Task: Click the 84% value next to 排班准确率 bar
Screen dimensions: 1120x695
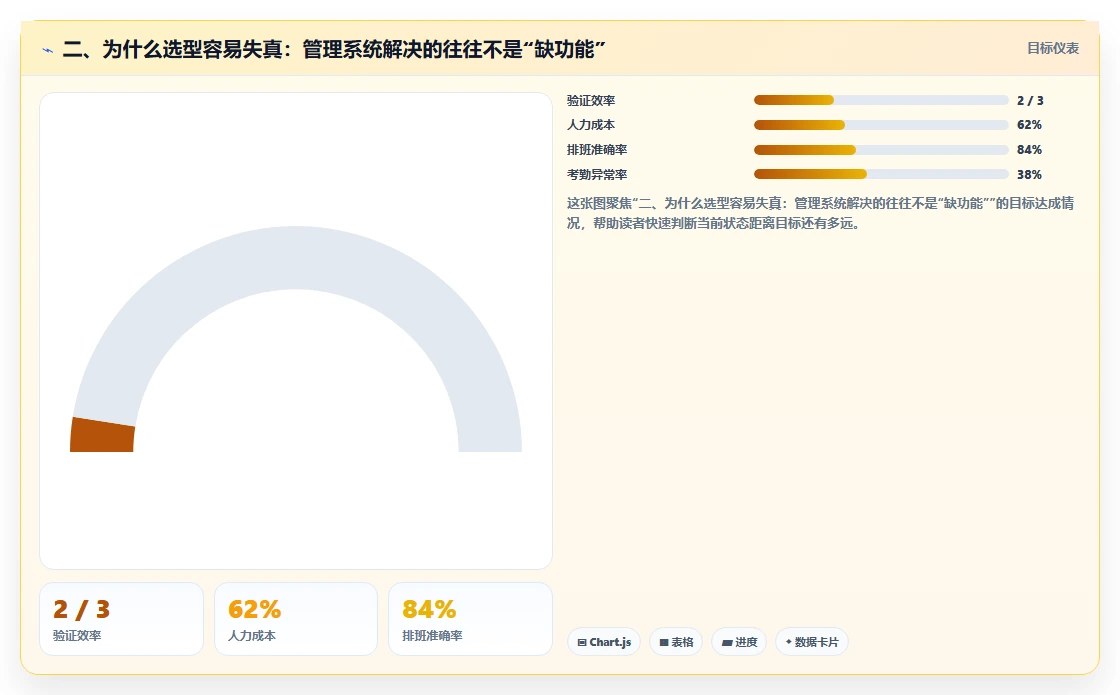Action: pyautogui.click(x=1029, y=150)
